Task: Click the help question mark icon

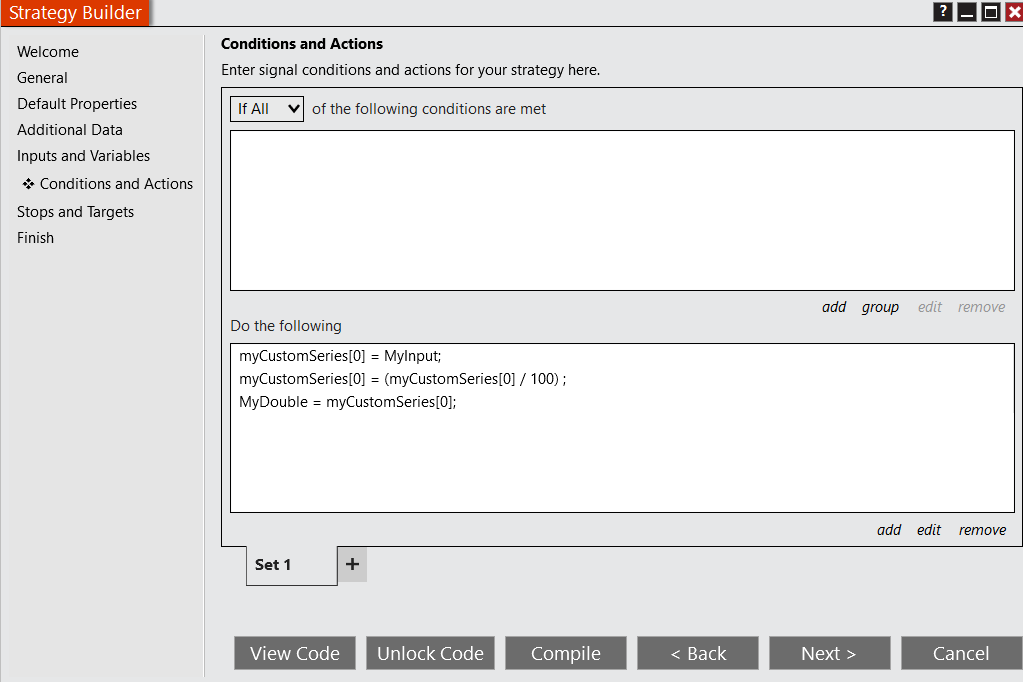Action: [942, 12]
